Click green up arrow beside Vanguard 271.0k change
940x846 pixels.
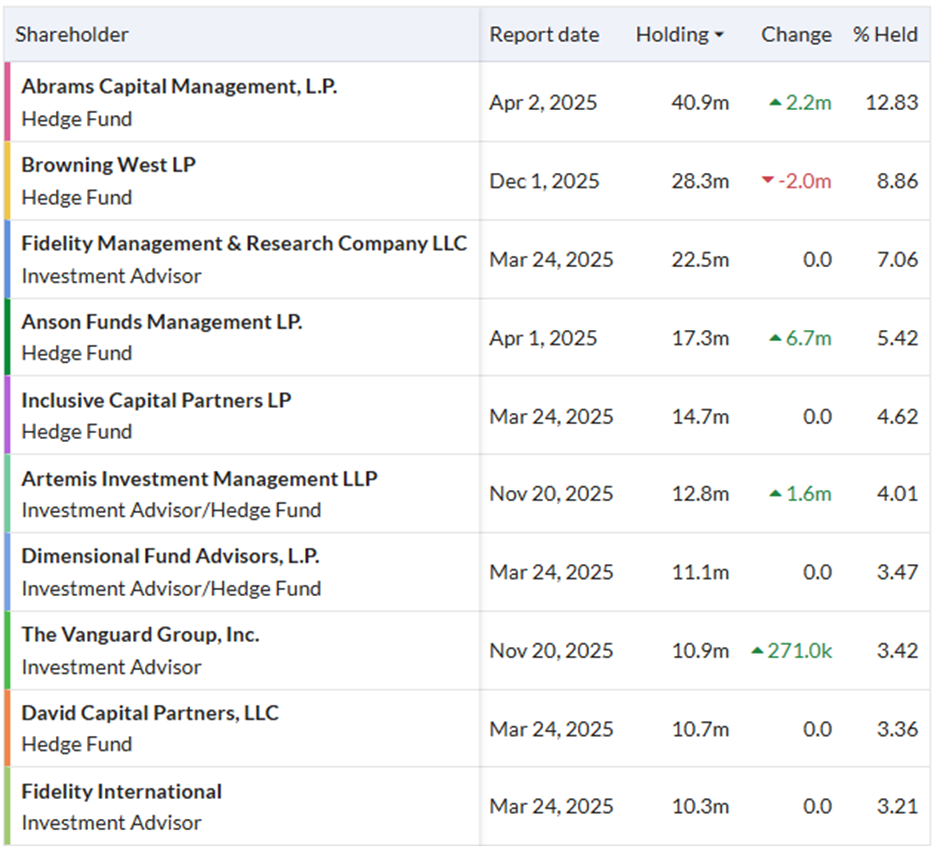757,651
